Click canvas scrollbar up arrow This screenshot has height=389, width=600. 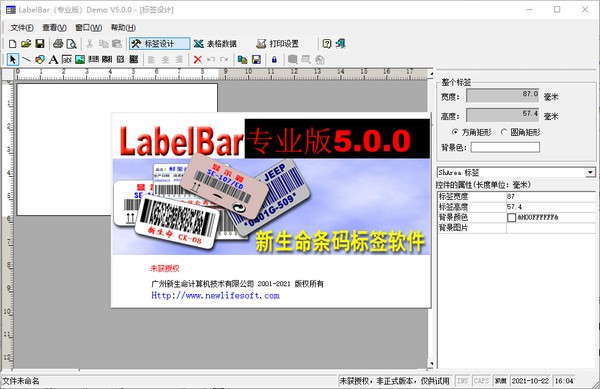tap(431, 73)
